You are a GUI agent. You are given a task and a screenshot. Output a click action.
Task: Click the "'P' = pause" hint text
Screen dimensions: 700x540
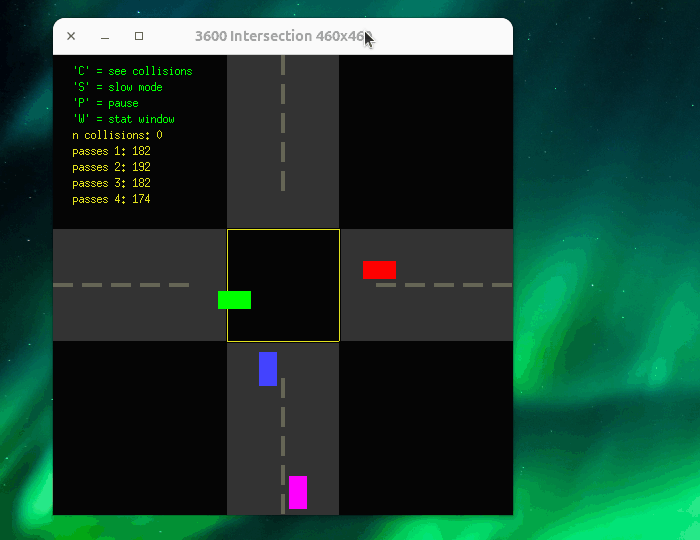point(105,103)
